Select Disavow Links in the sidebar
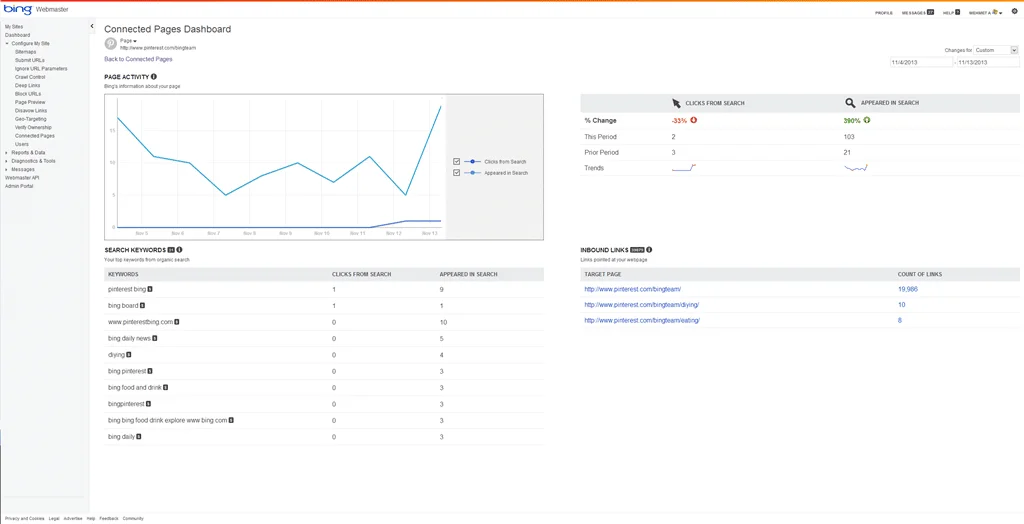Image resolution: width=1024 pixels, height=524 pixels. coord(31,110)
